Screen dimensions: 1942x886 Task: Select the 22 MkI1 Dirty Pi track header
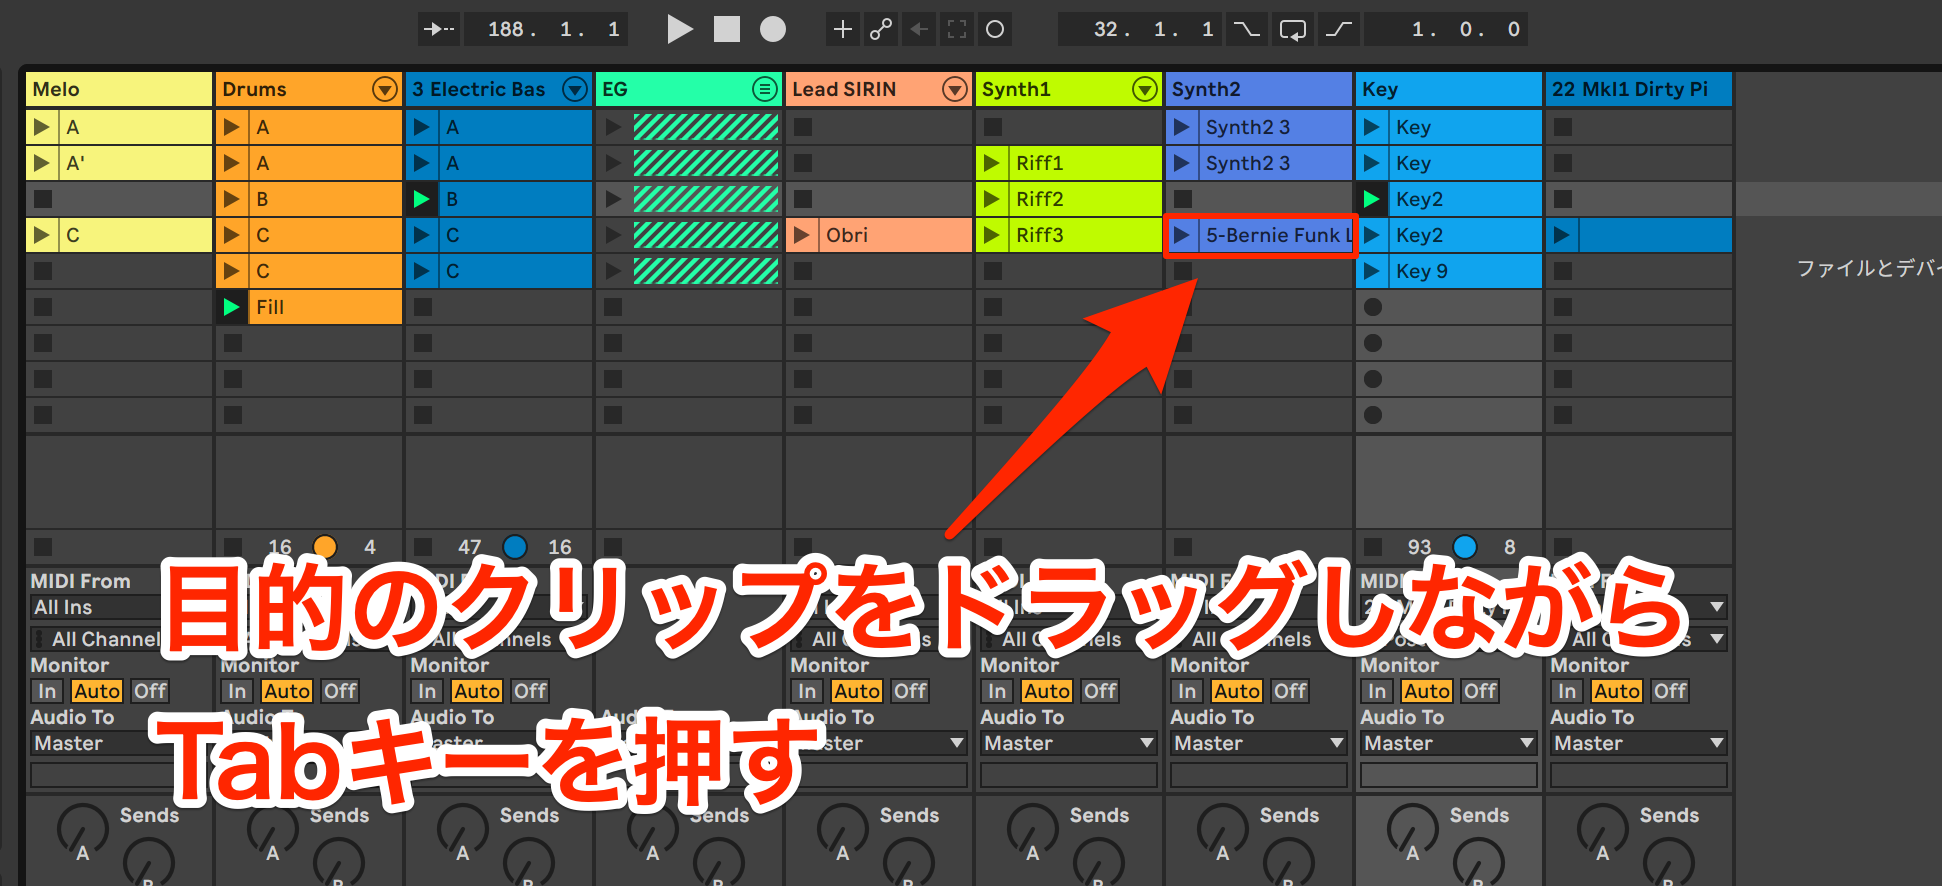click(1639, 89)
